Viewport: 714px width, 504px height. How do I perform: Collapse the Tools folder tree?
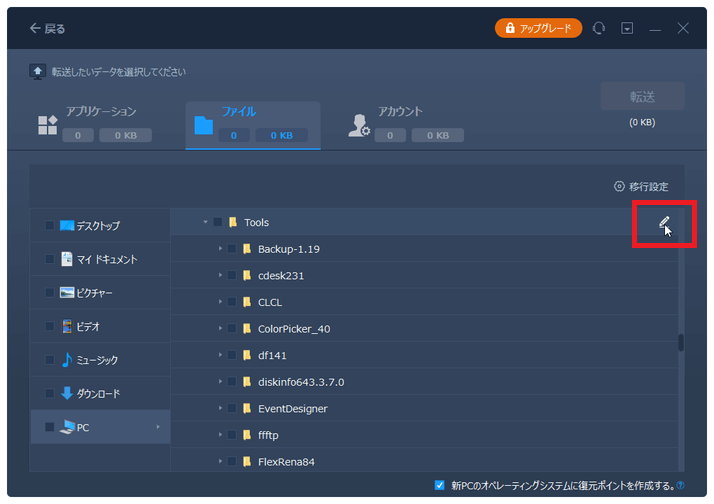[205, 222]
